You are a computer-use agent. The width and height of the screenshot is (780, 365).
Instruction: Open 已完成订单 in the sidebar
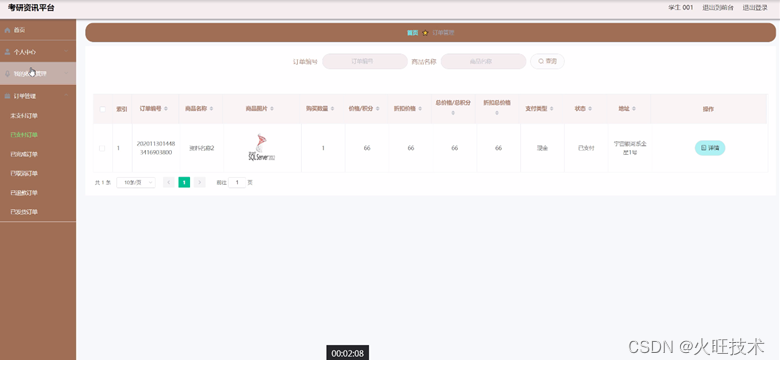click(24, 154)
